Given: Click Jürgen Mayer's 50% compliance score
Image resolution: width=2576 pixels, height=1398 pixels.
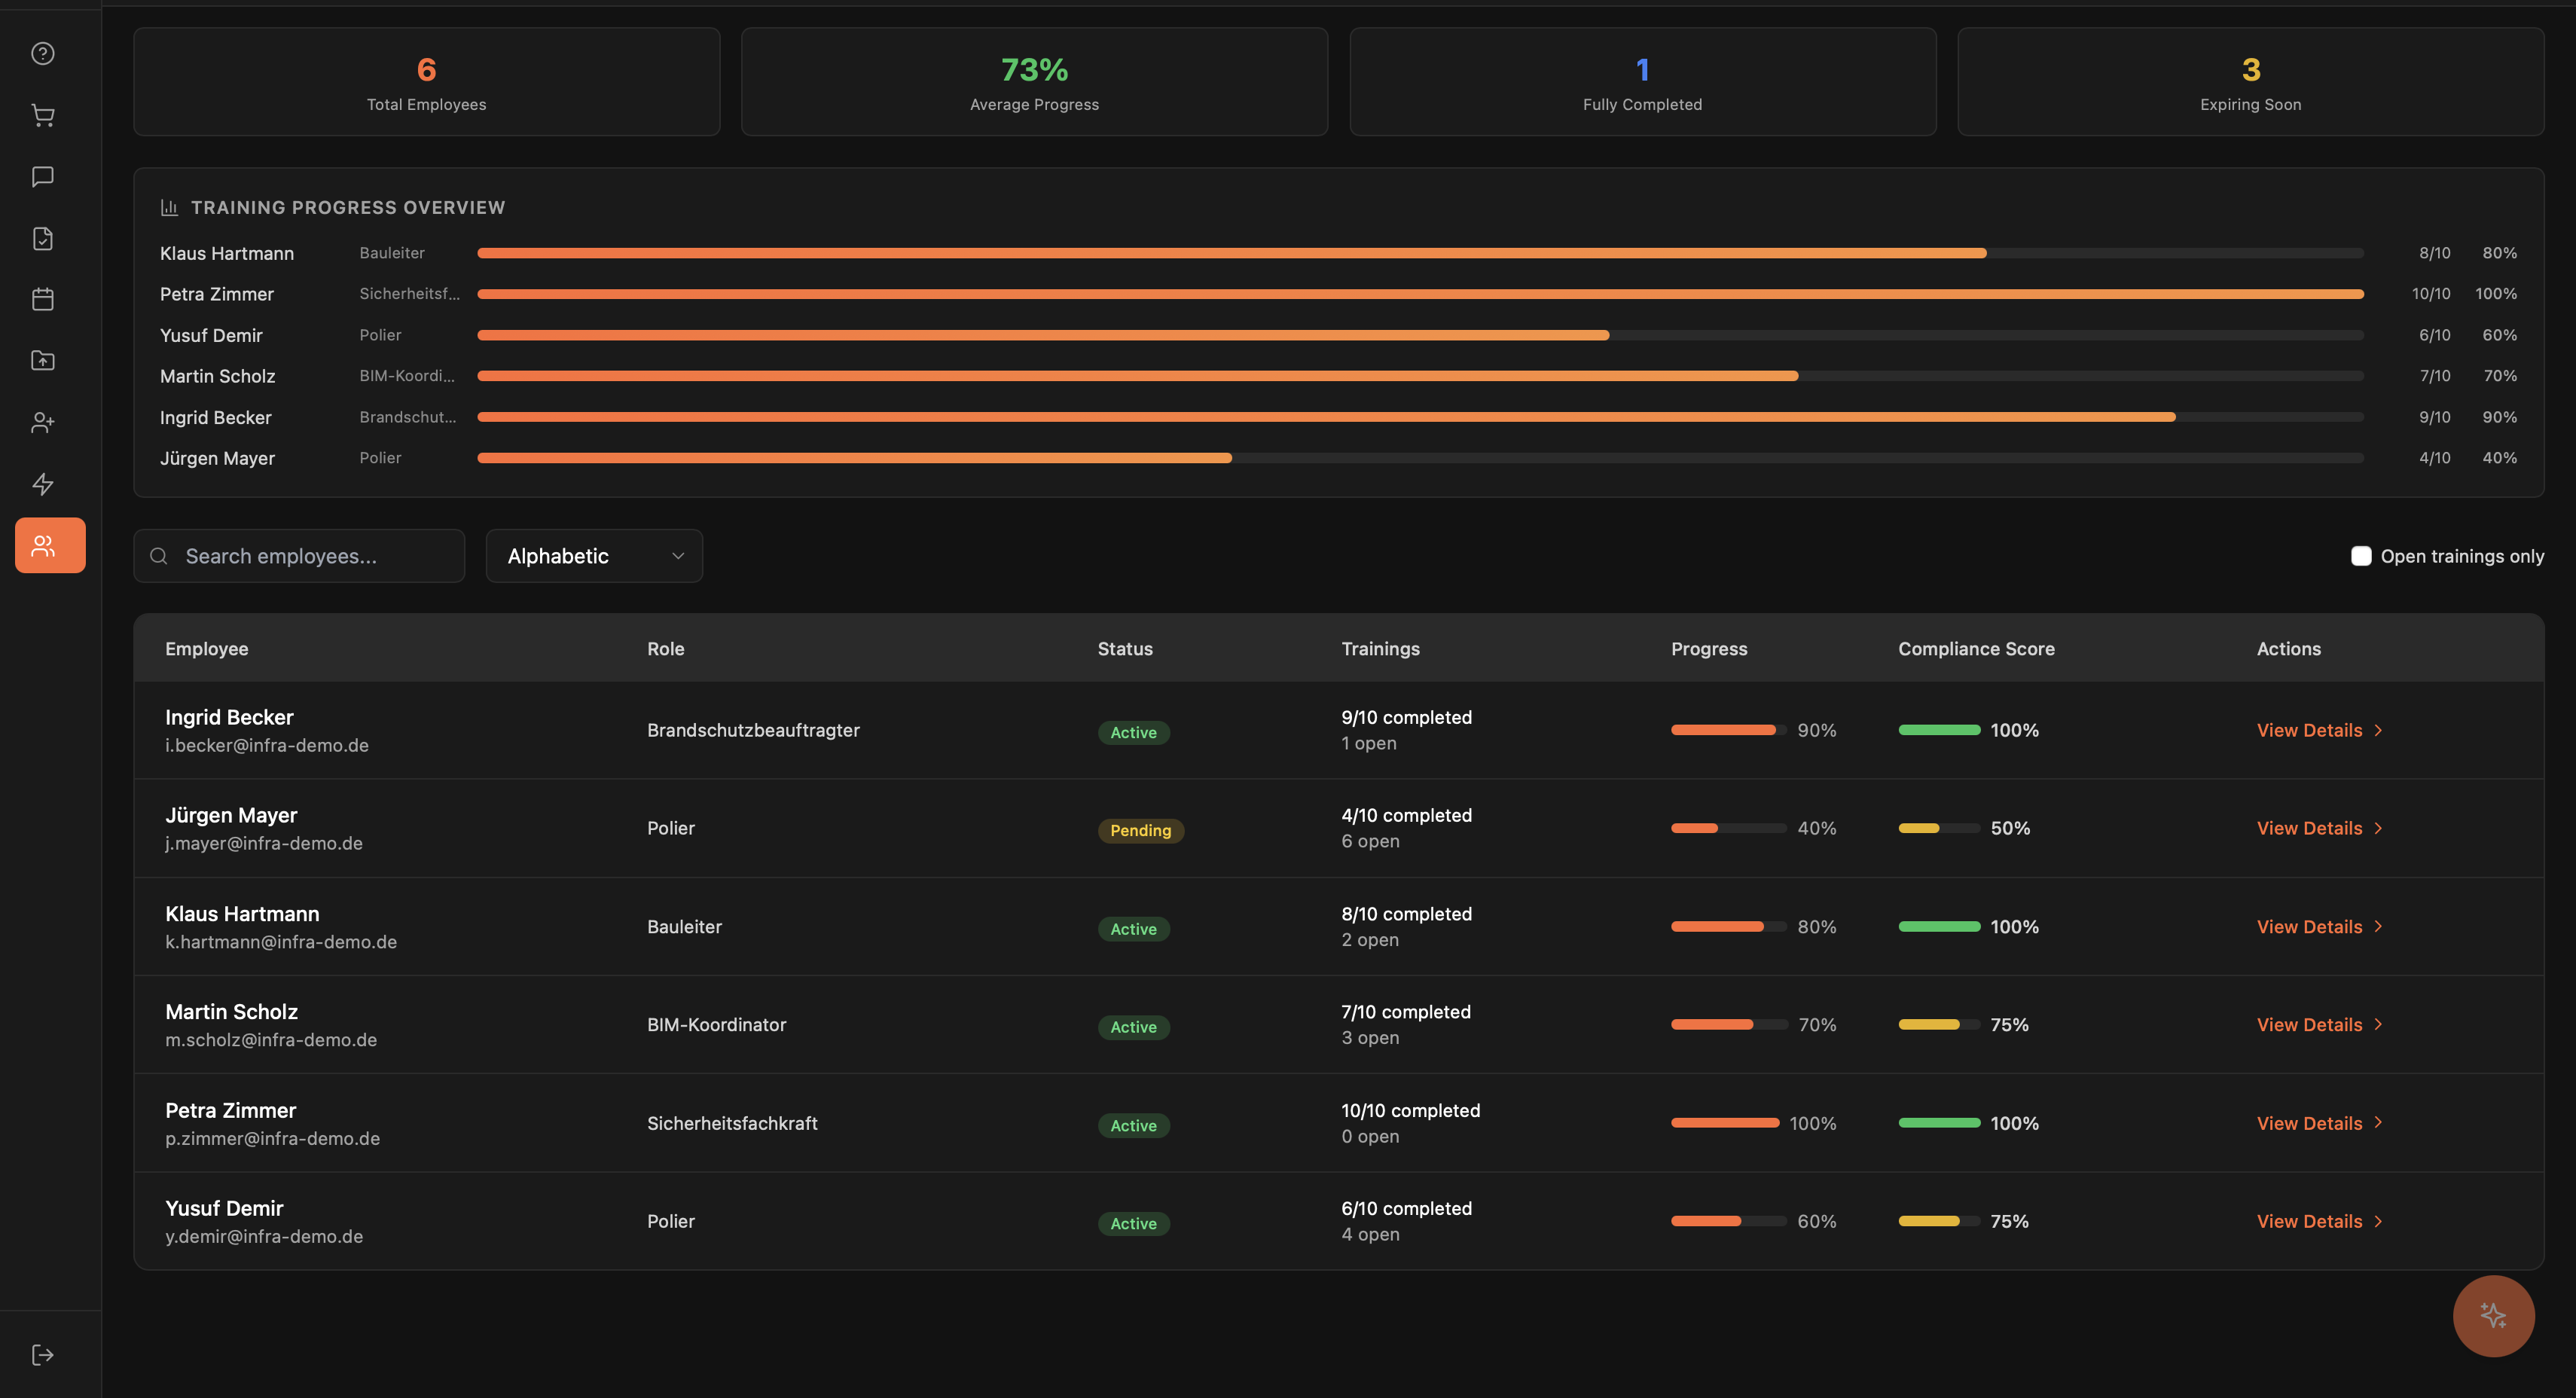Looking at the screenshot, I should tap(2010, 829).
